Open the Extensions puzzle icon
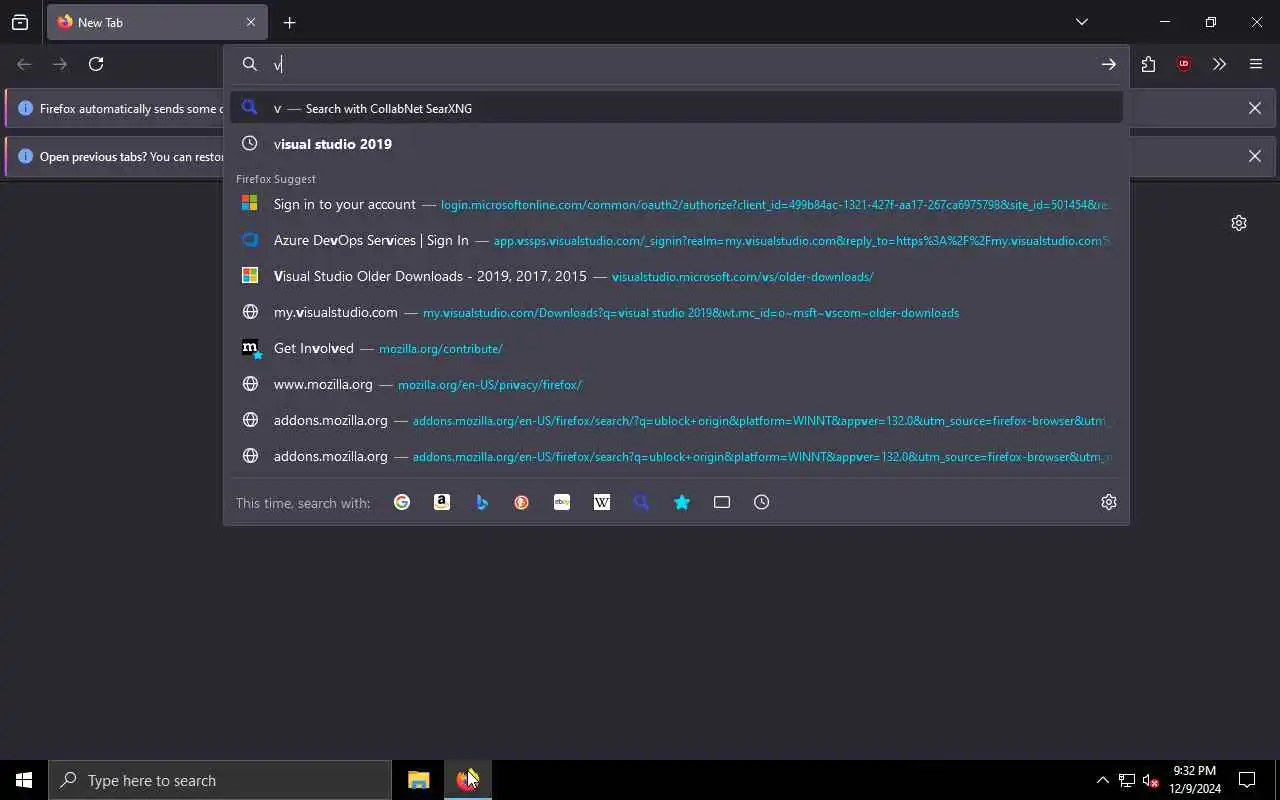The width and height of the screenshot is (1280, 800). (1148, 64)
